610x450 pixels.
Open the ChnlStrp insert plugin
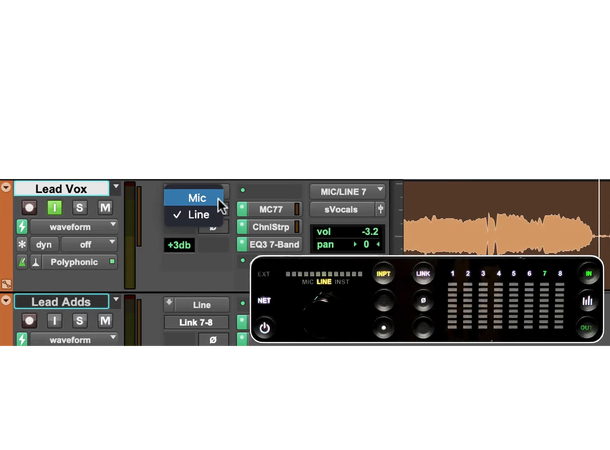click(274, 227)
